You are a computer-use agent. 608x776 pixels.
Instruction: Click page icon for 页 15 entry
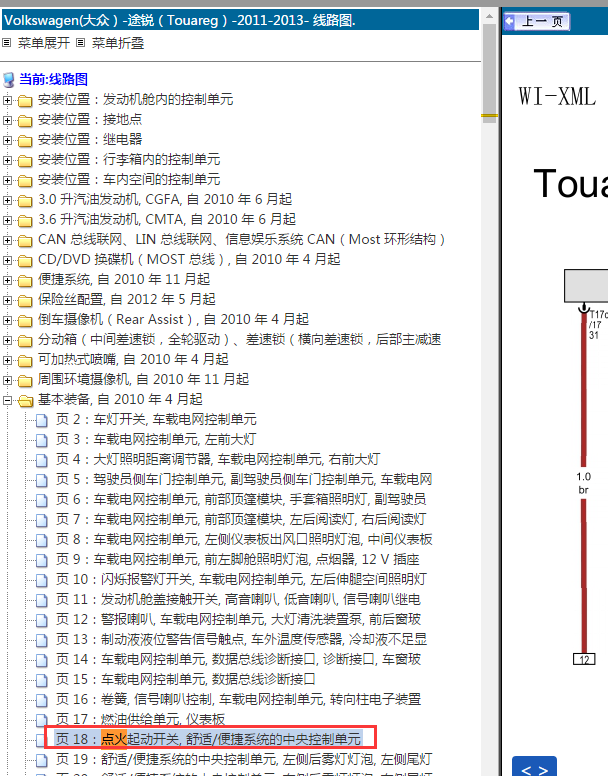click(x=42, y=680)
